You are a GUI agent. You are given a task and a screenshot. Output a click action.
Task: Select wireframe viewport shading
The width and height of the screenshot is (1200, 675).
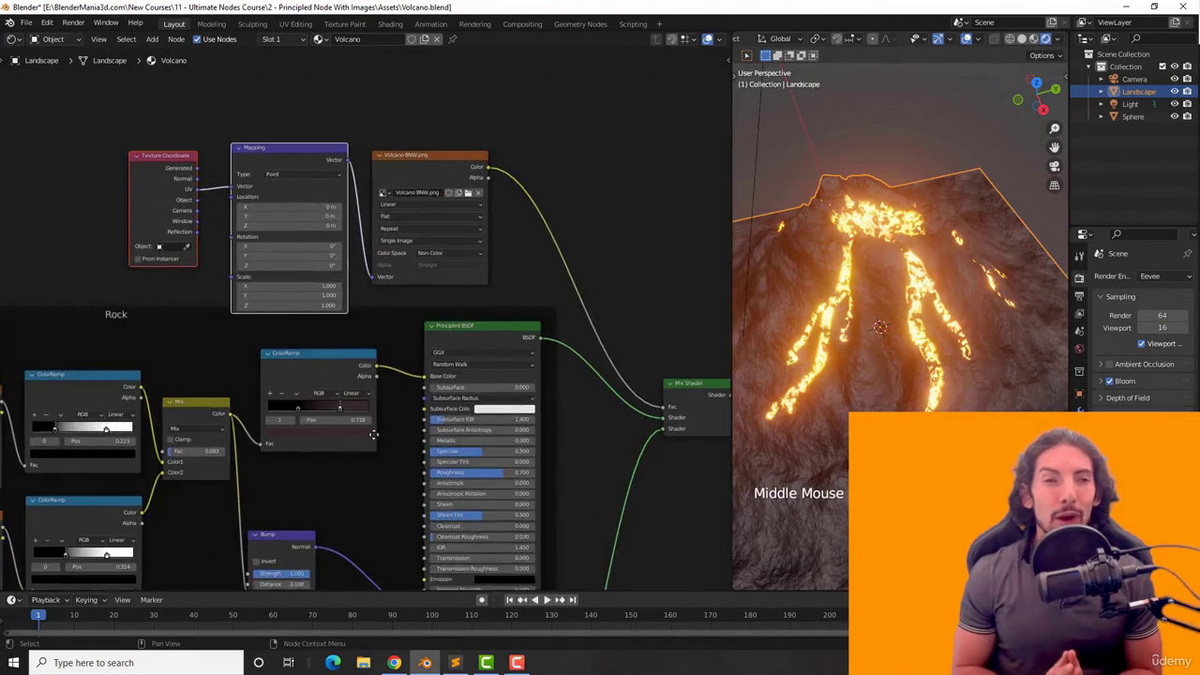[1010, 39]
